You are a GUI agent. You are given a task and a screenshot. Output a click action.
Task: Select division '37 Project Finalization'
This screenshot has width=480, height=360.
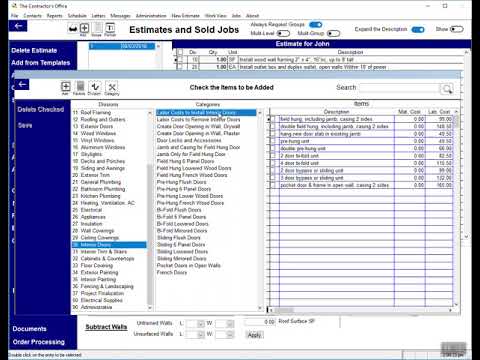109,293
